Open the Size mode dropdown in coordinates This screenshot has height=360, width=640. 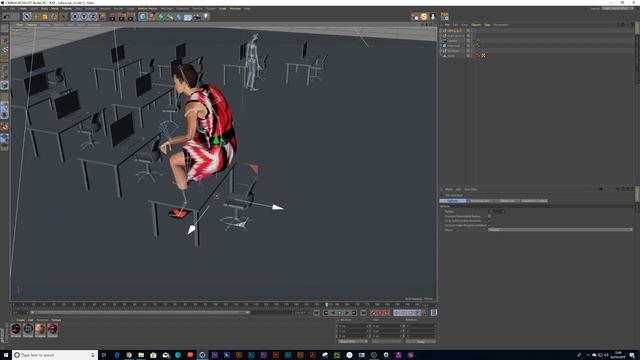click(x=387, y=341)
